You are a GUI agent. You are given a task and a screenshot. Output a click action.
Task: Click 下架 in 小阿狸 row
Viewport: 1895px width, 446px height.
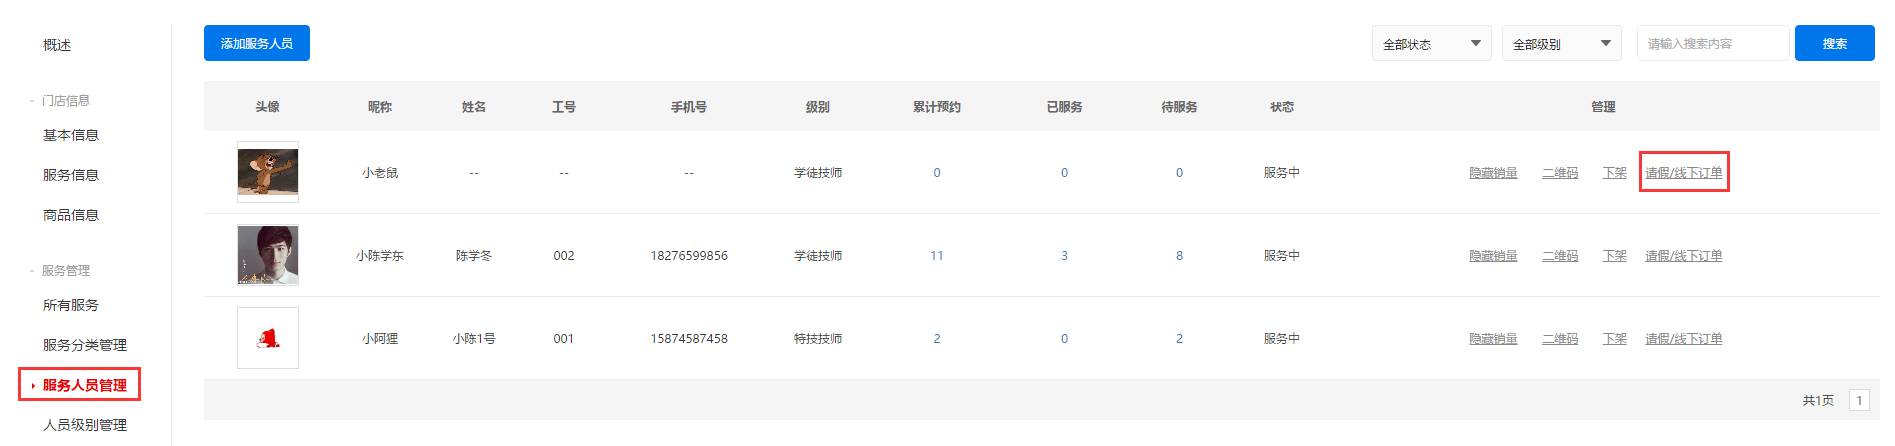coord(1615,339)
